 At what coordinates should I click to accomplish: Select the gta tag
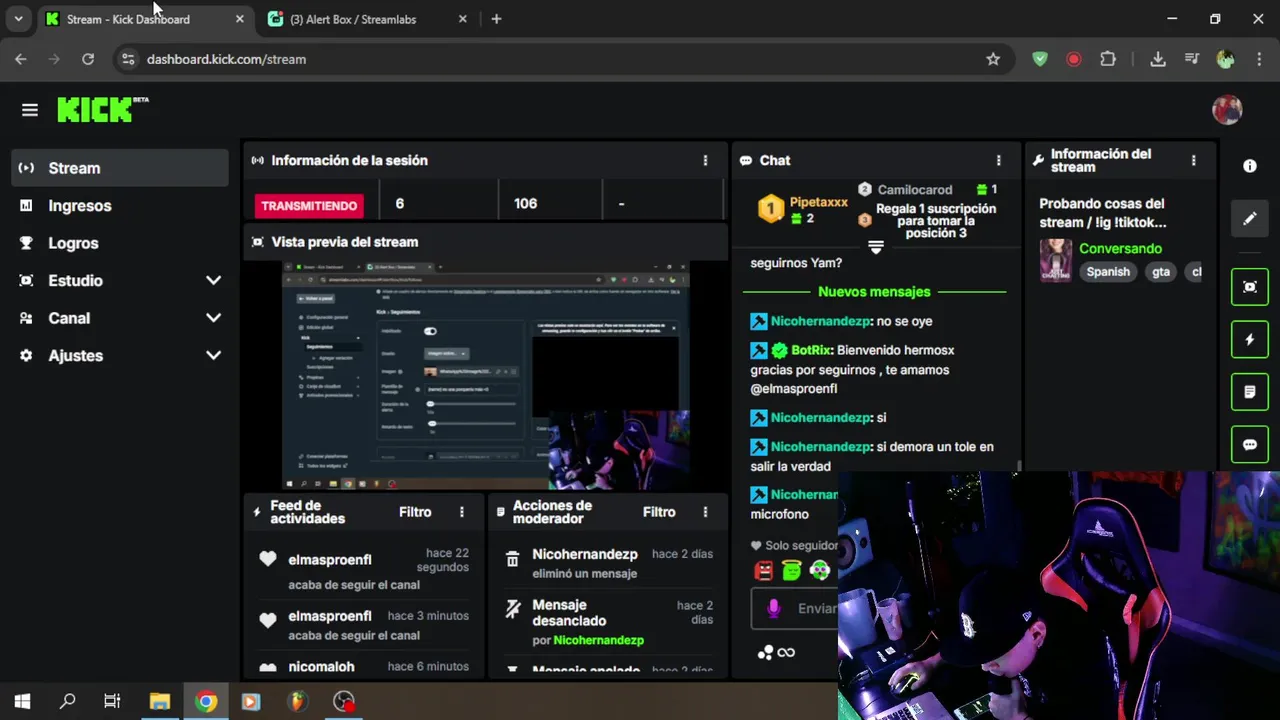pos(1160,272)
